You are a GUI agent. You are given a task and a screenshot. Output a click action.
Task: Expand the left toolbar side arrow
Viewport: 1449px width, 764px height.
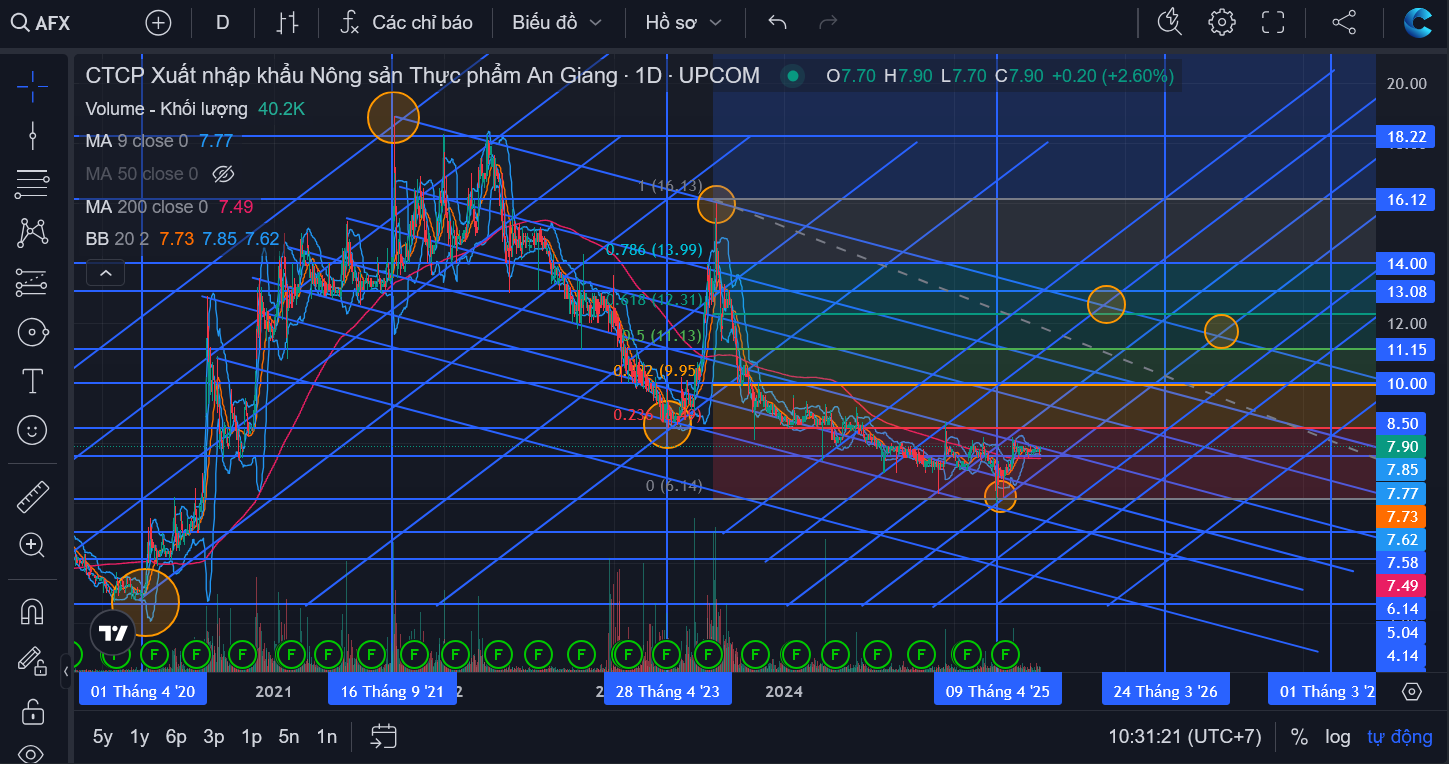pyautogui.click(x=66, y=671)
